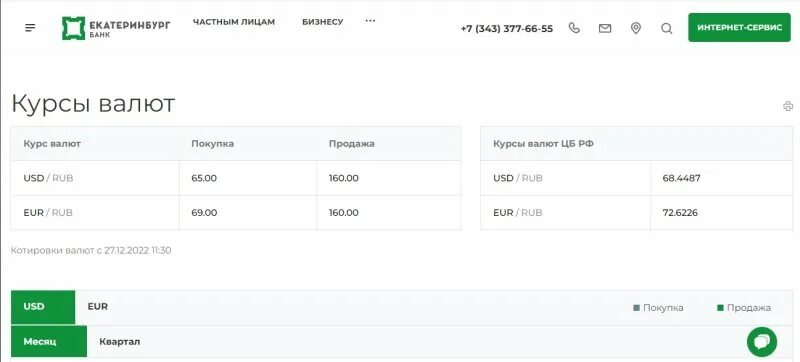Viewport: 800px width, 362px height.
Task: Open the Частным лицам menu
Action: tap(234, 22)
